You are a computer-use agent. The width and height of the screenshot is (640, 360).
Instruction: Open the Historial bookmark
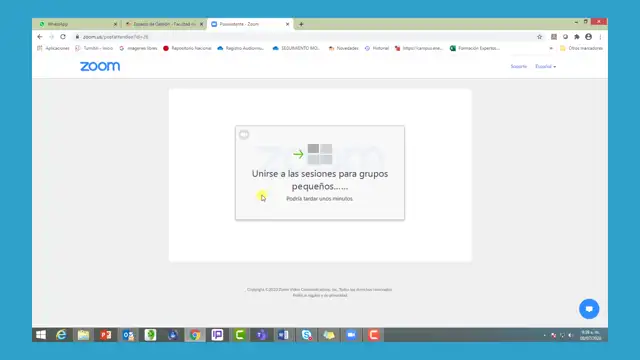pyautogui.click(x=376, y=48)
